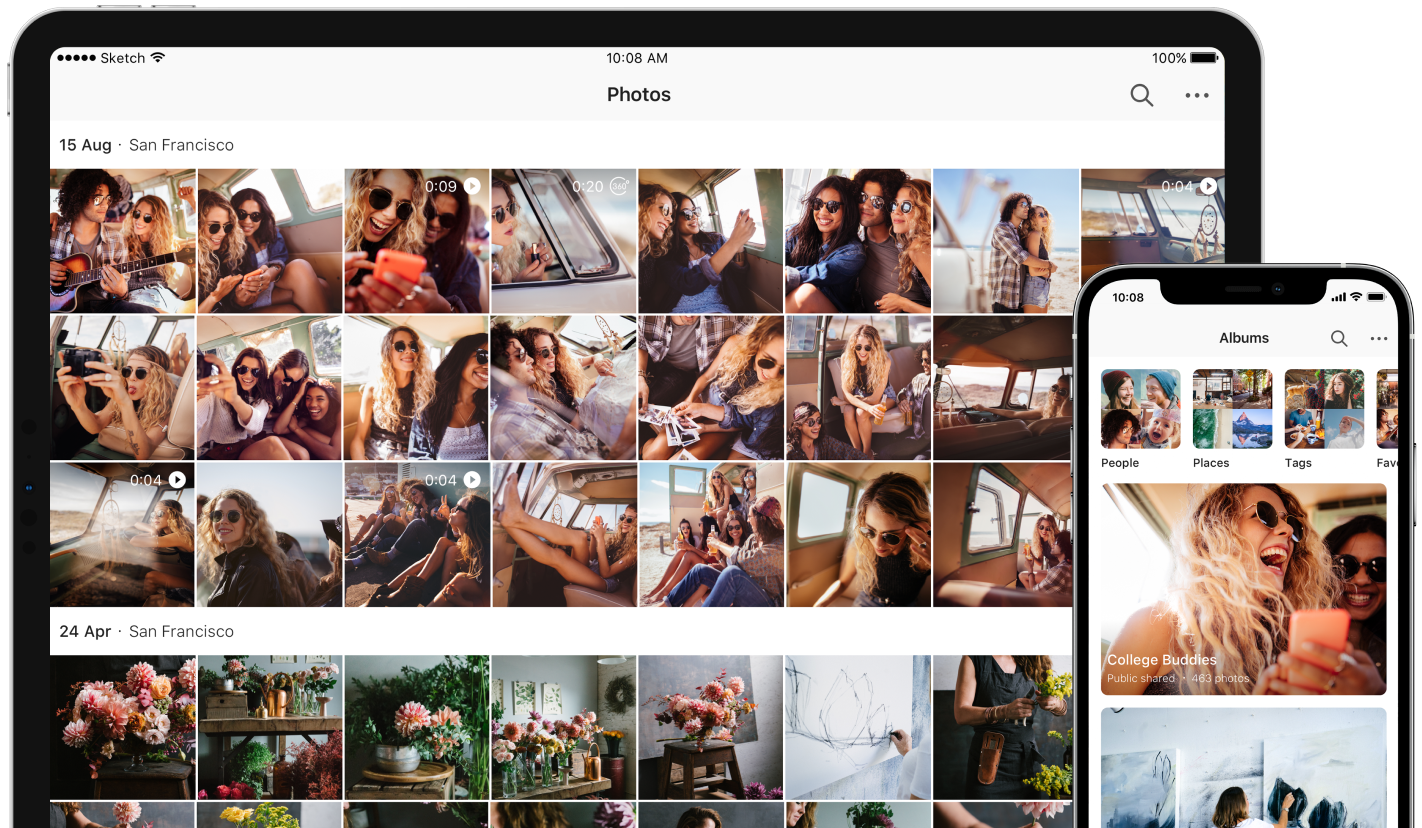
Task: Open the People album category
Action: [1140, 409]
